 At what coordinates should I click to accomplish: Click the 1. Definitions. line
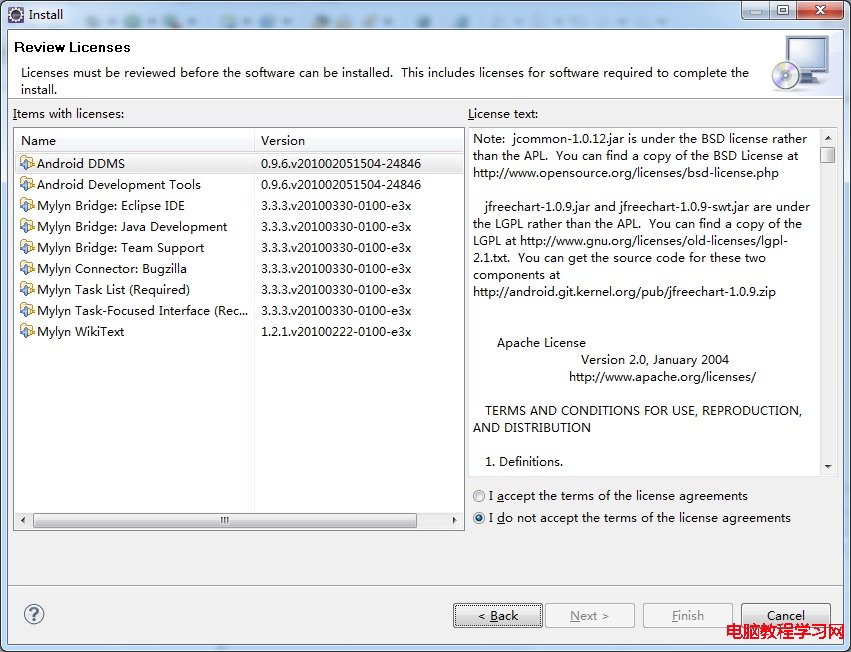pos(524,461)
